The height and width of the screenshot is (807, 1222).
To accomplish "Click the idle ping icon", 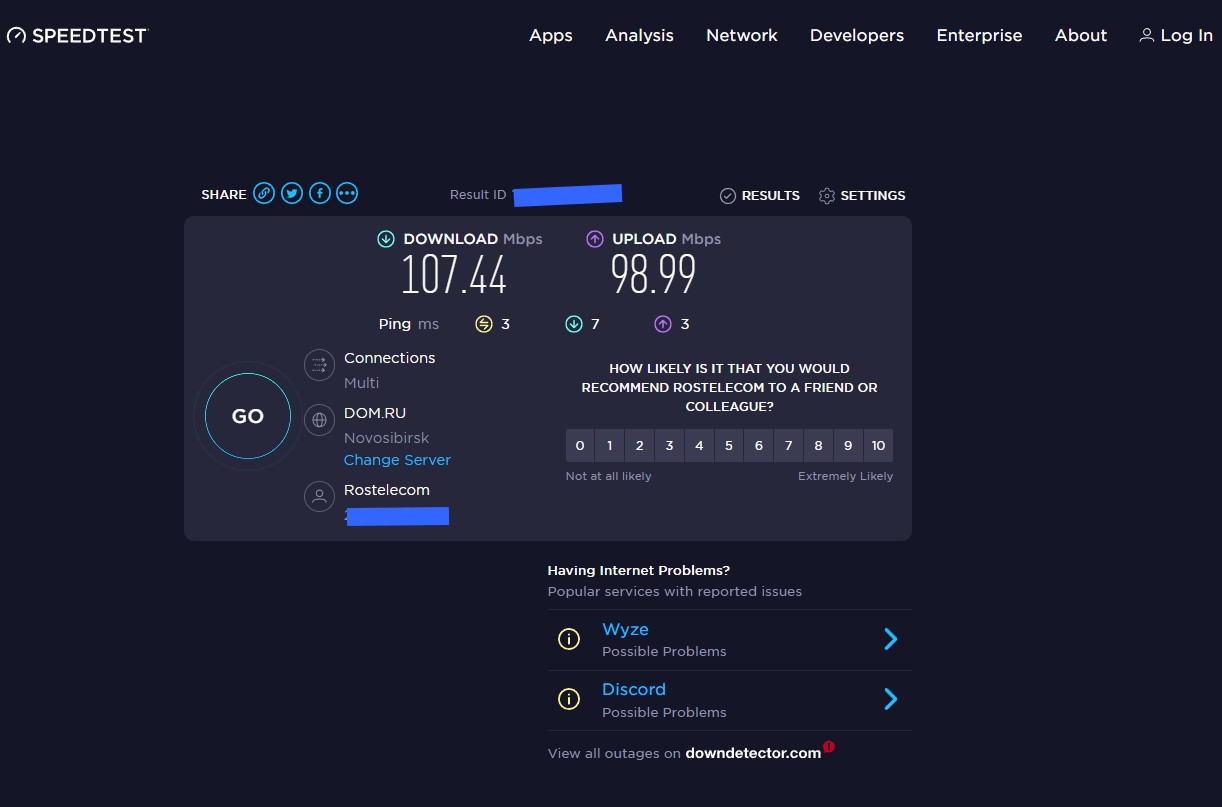I will (x=484, y=324).
